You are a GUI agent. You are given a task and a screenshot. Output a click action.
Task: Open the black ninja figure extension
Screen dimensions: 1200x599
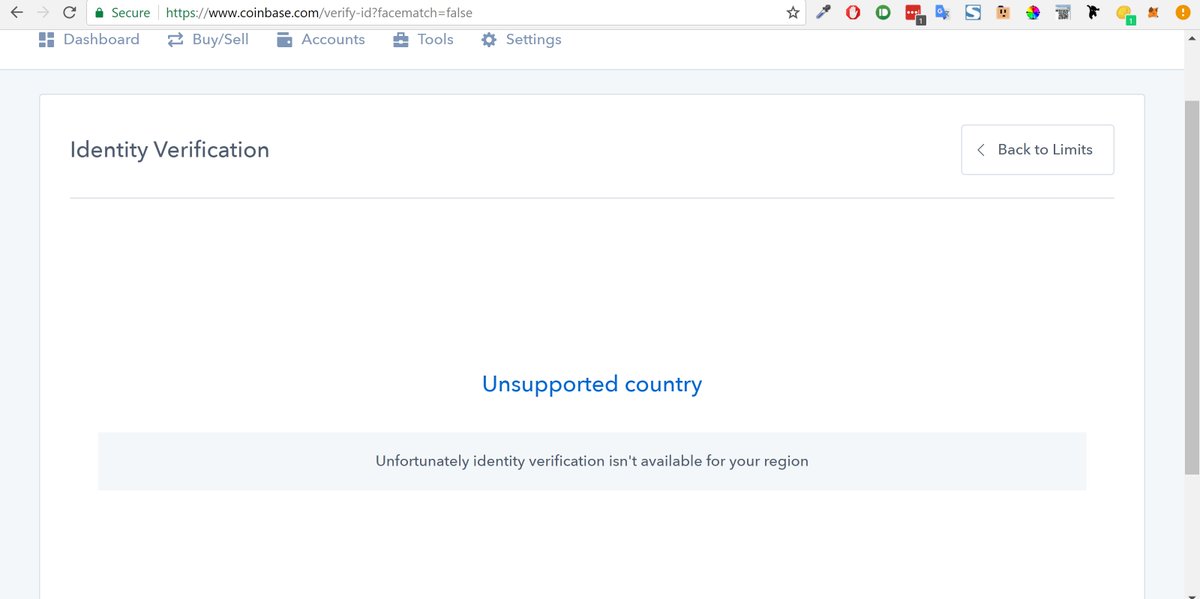pos(1093,13)
